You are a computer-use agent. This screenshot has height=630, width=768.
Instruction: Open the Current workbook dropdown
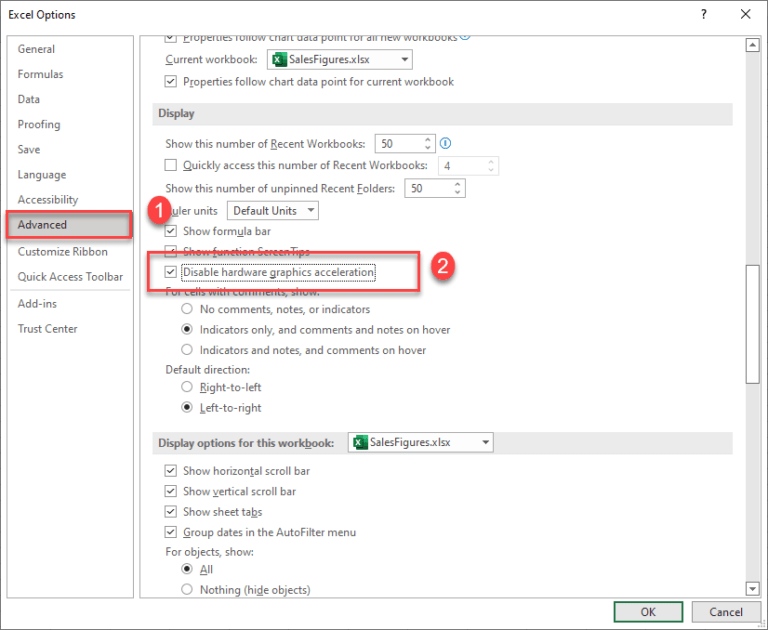click(339, 60)
